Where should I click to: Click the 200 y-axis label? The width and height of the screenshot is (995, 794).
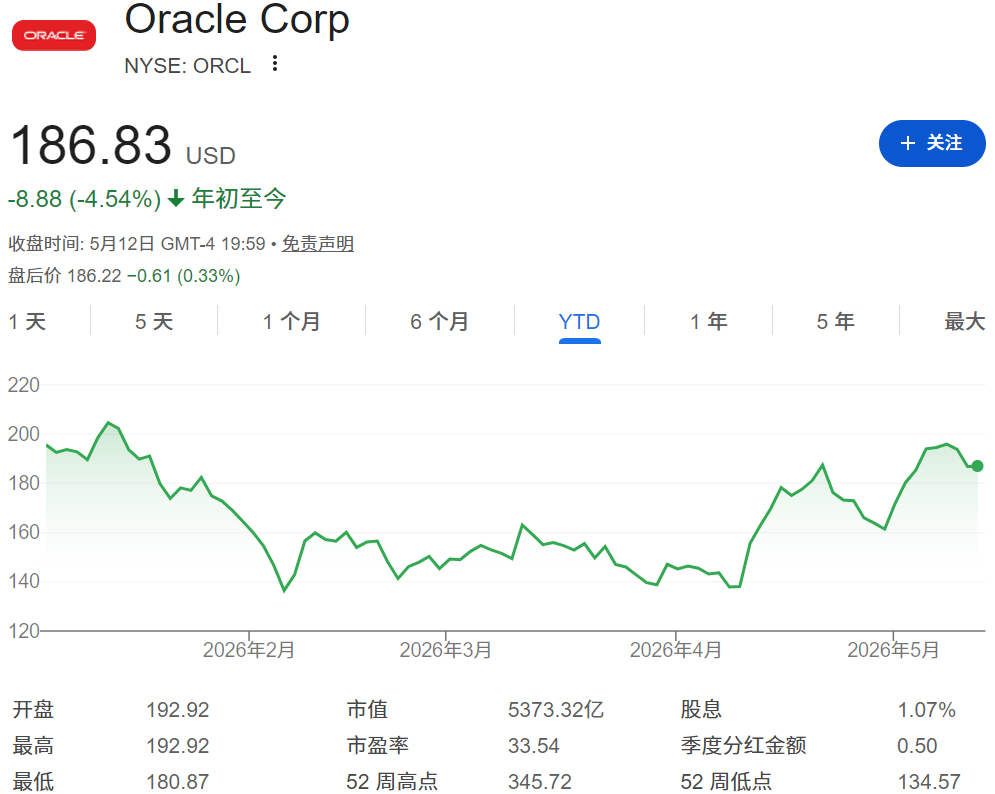(23, 434)
